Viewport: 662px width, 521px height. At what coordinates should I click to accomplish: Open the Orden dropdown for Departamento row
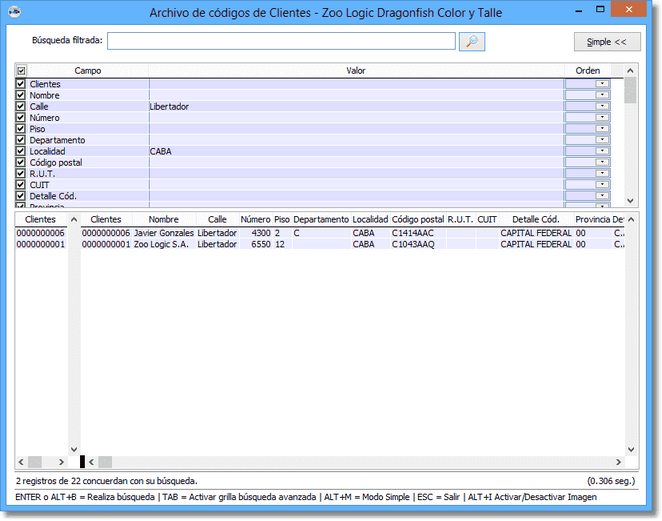(602, 140)
